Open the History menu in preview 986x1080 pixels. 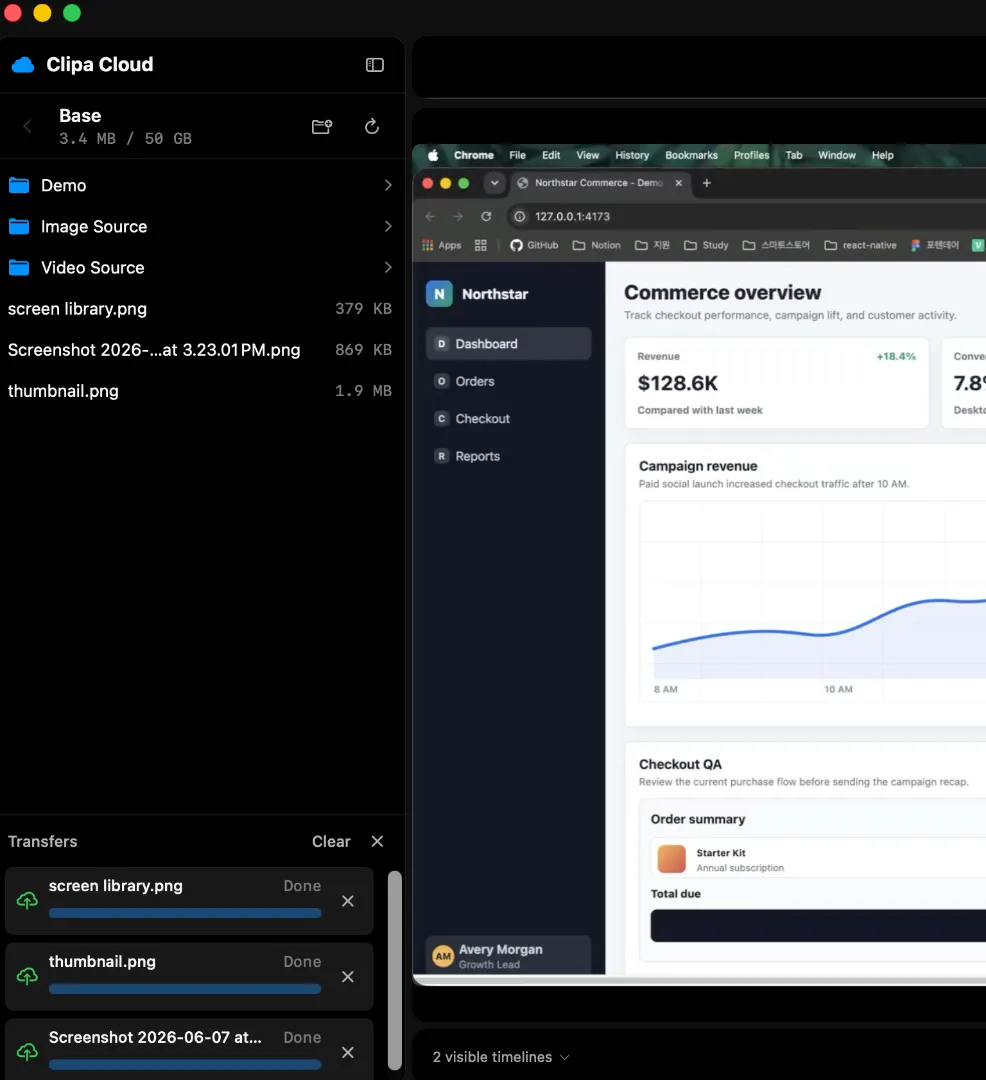(x=632, y=156)
